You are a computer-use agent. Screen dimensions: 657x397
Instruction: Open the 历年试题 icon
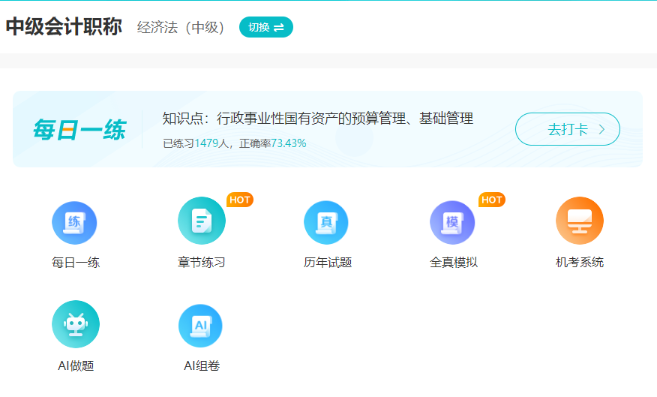pos(326,222)
